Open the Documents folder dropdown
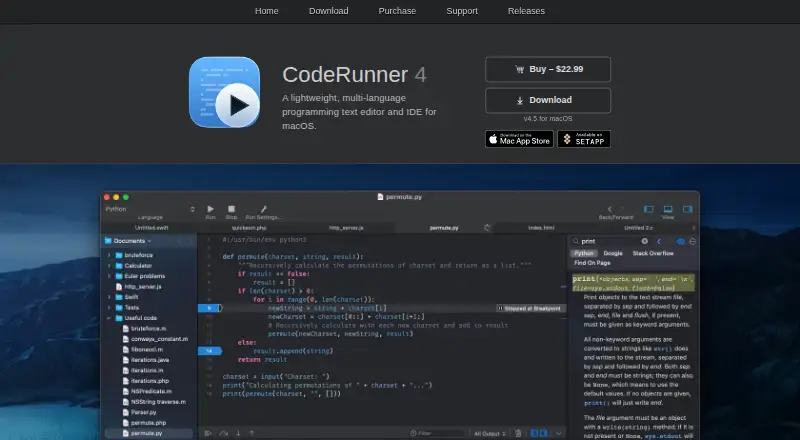 pos(129,241)
